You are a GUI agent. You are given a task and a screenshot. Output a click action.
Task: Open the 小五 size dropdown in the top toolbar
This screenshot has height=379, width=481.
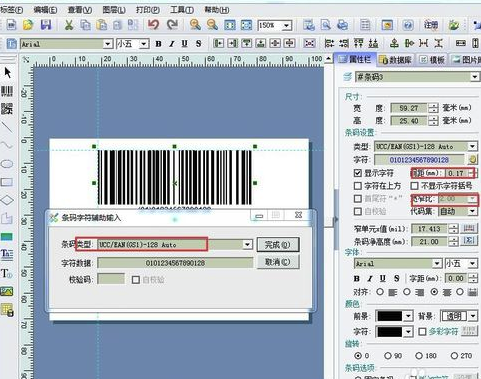click(x=144, y=44)
